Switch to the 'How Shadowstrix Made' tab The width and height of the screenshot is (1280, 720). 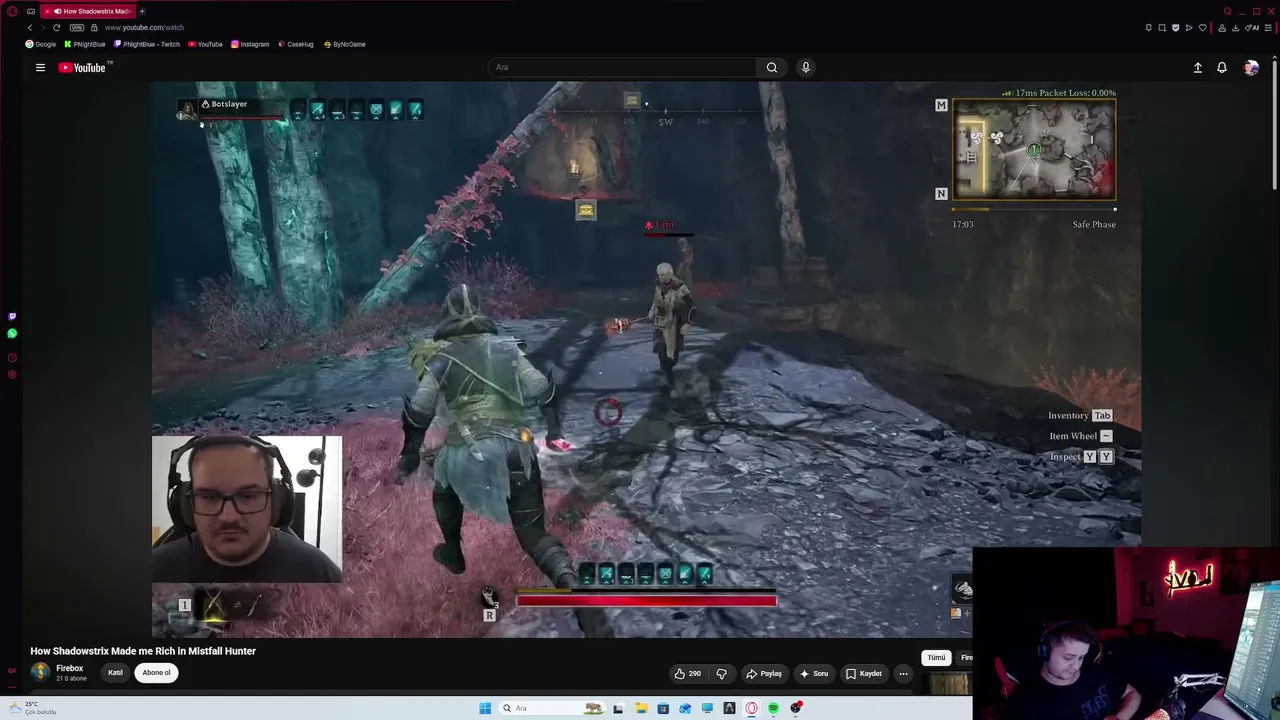(x=89, y=11)
